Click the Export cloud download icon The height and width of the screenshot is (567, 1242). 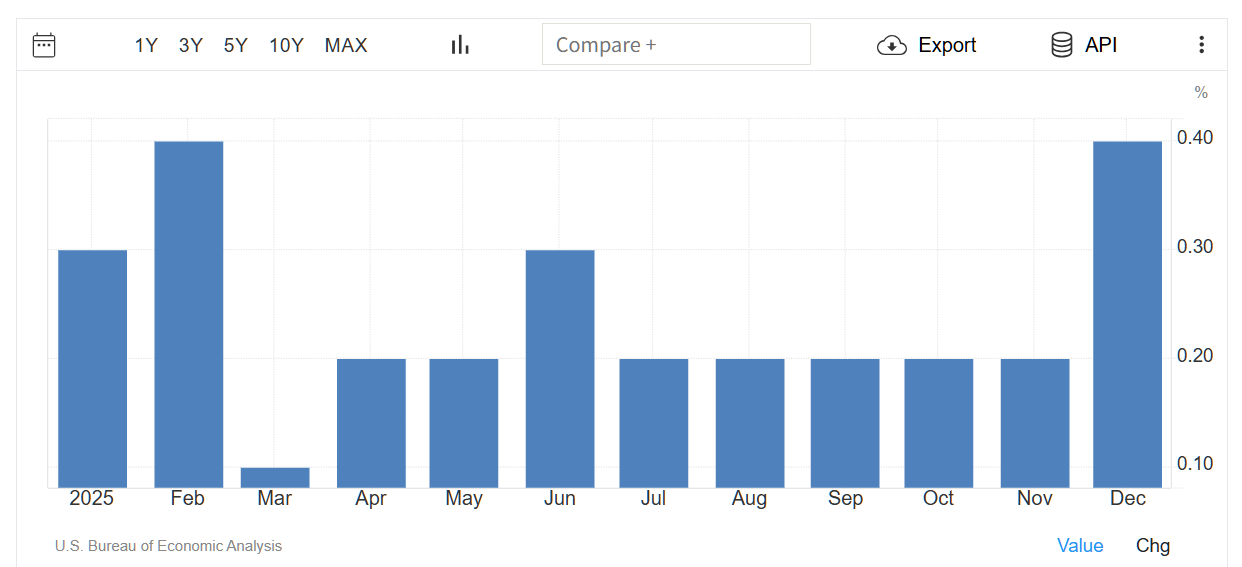(x=891, y=45)
